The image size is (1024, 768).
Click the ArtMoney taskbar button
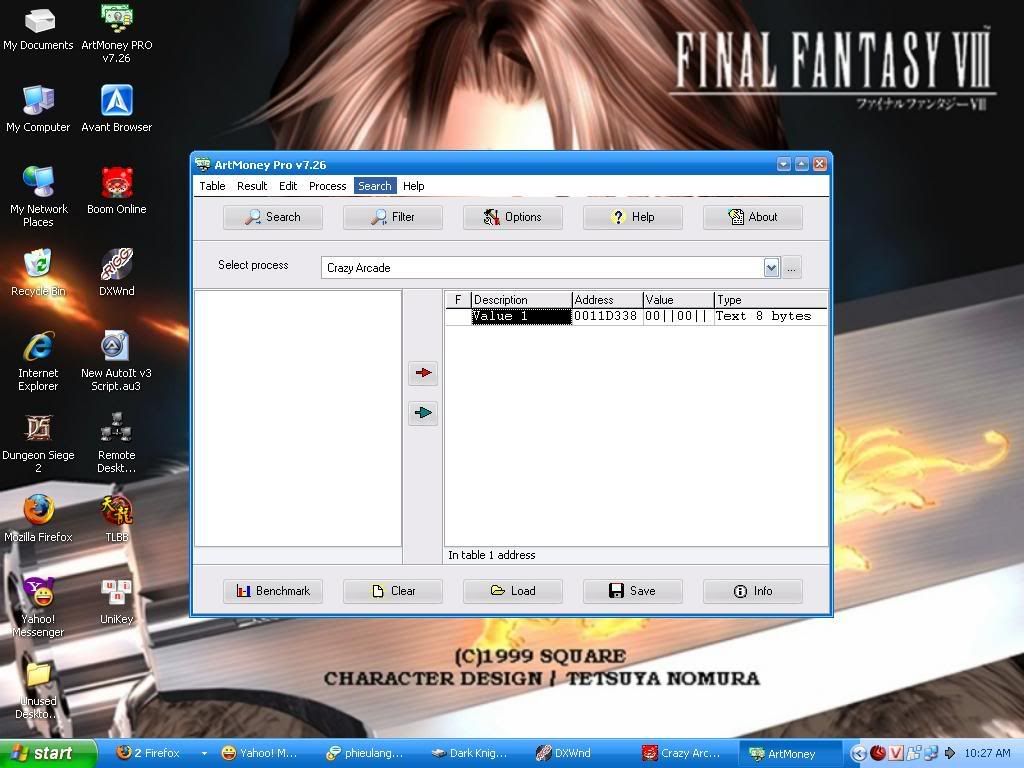tap(790, 754)
